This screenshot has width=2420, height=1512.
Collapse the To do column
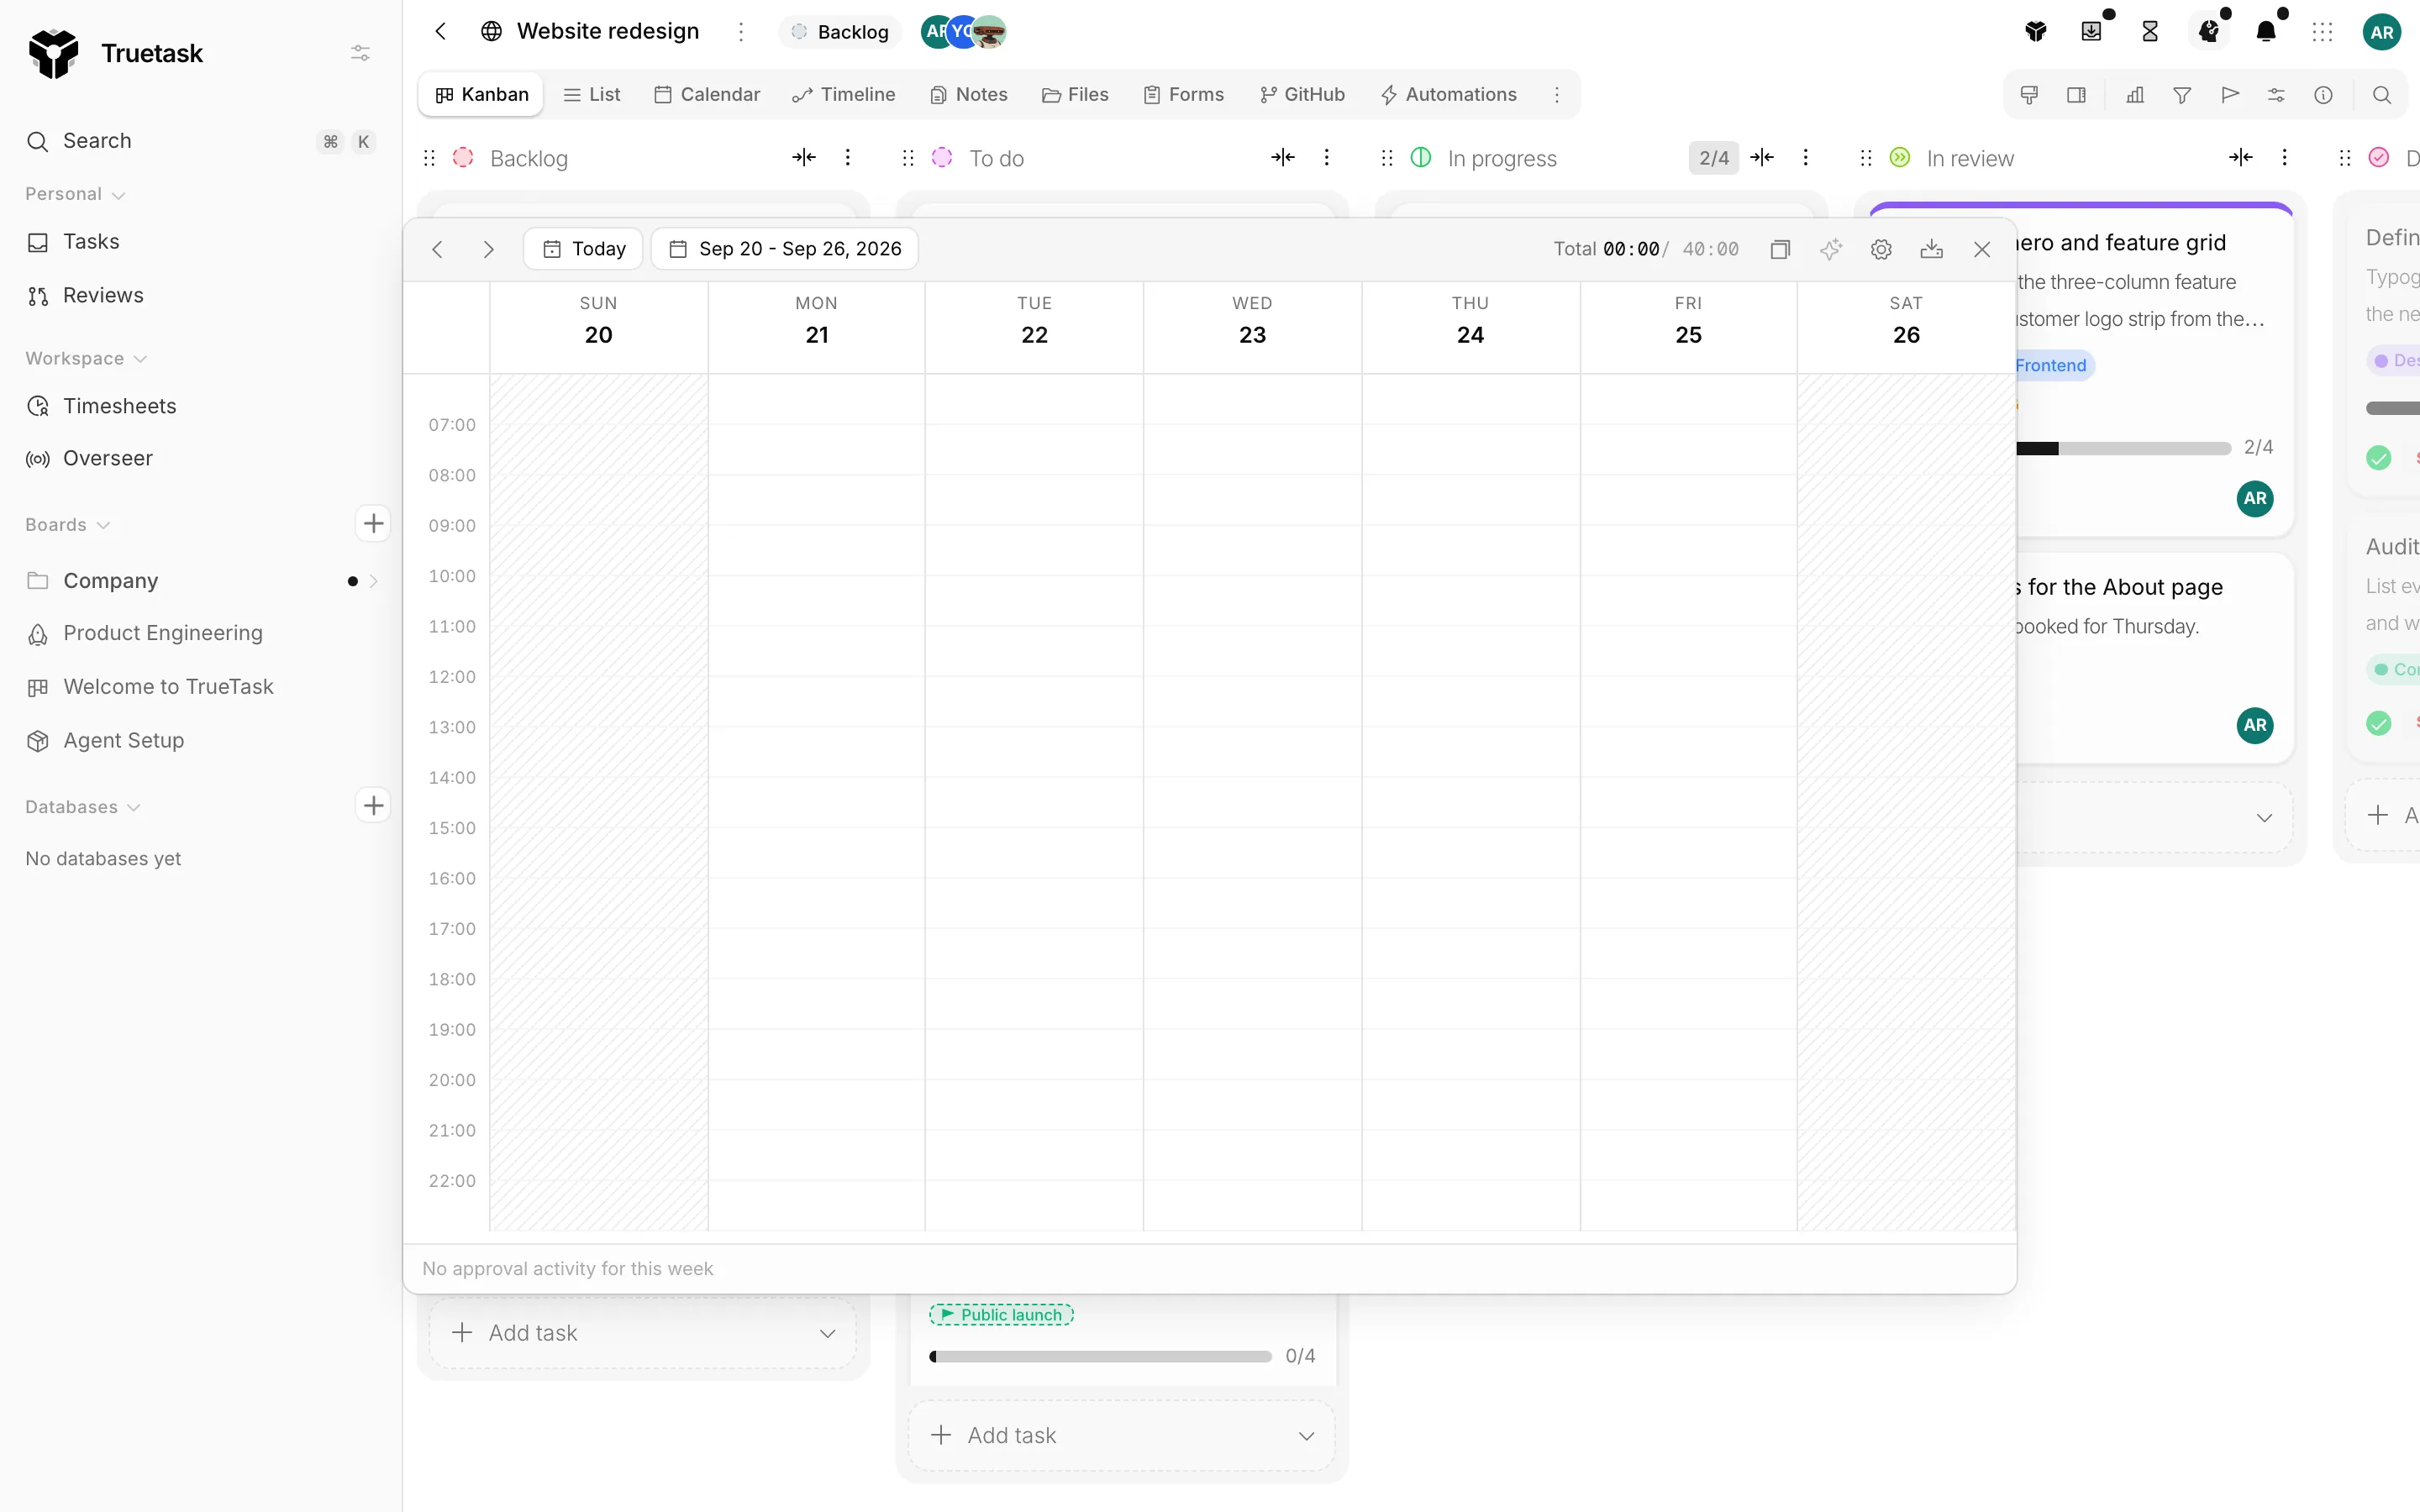[x=1283, y=158]
